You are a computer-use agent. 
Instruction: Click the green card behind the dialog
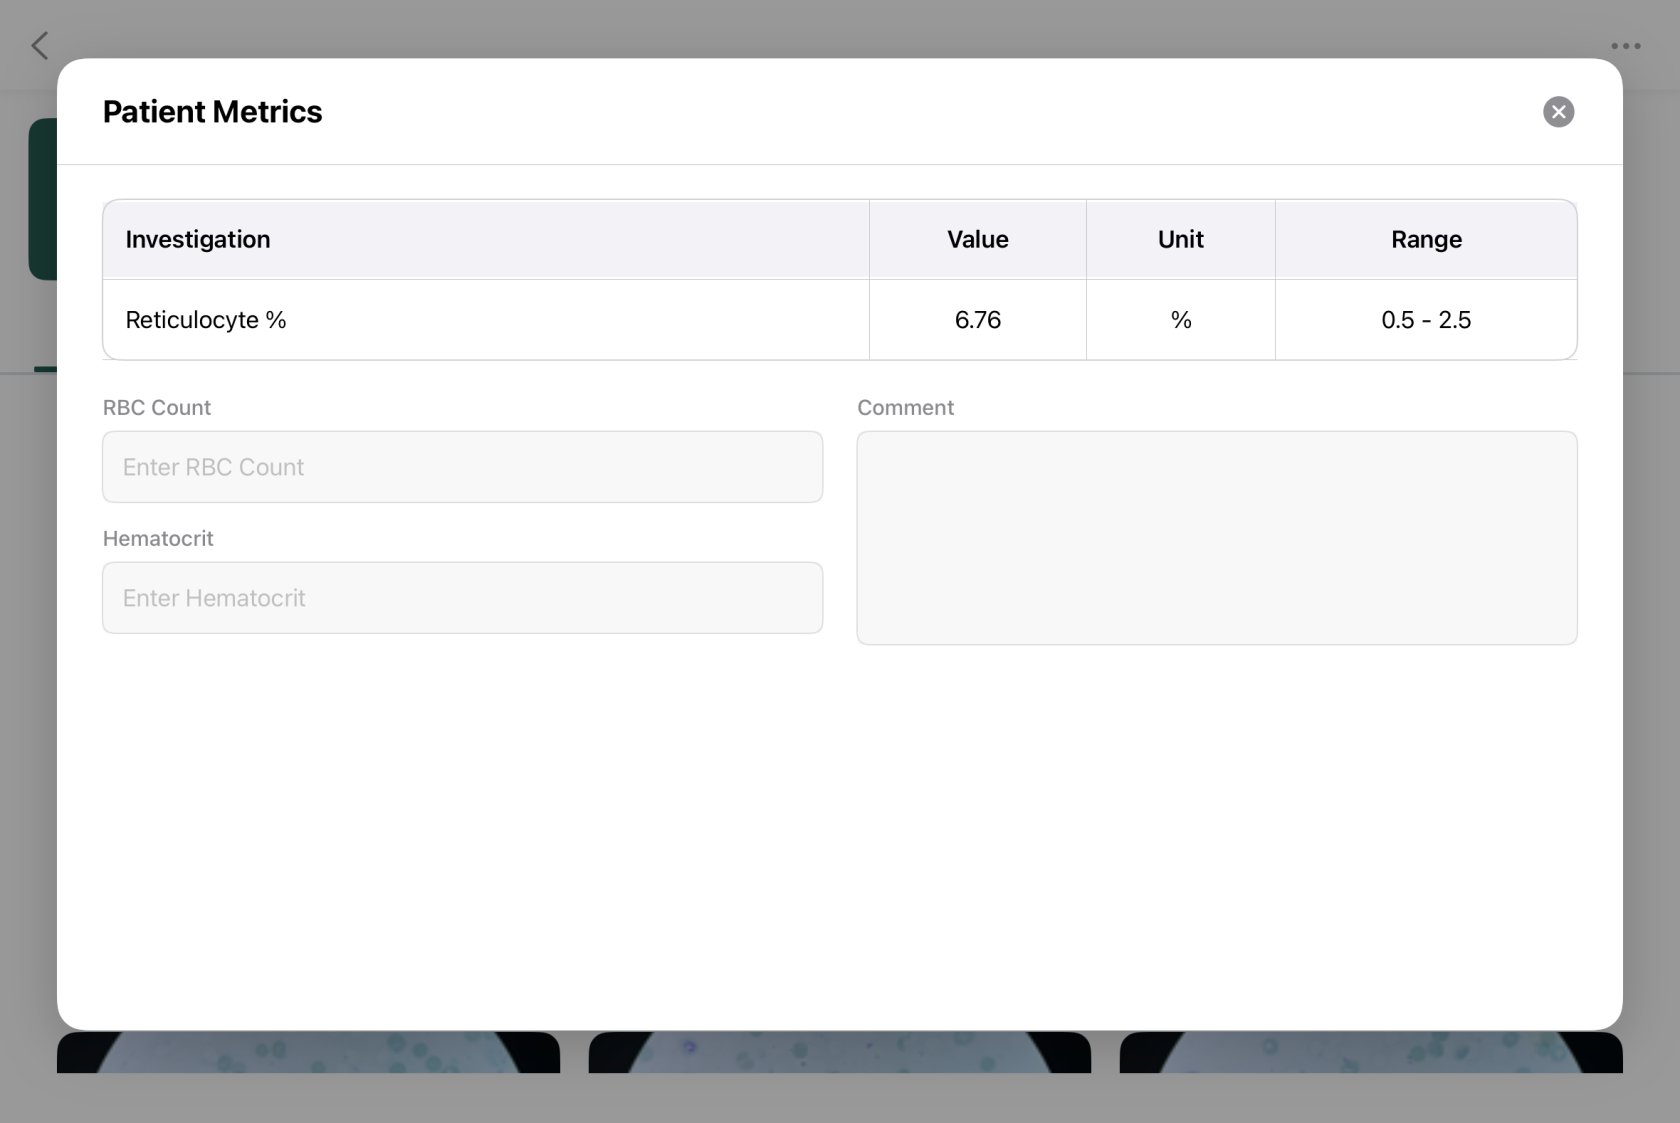(42, 199)
